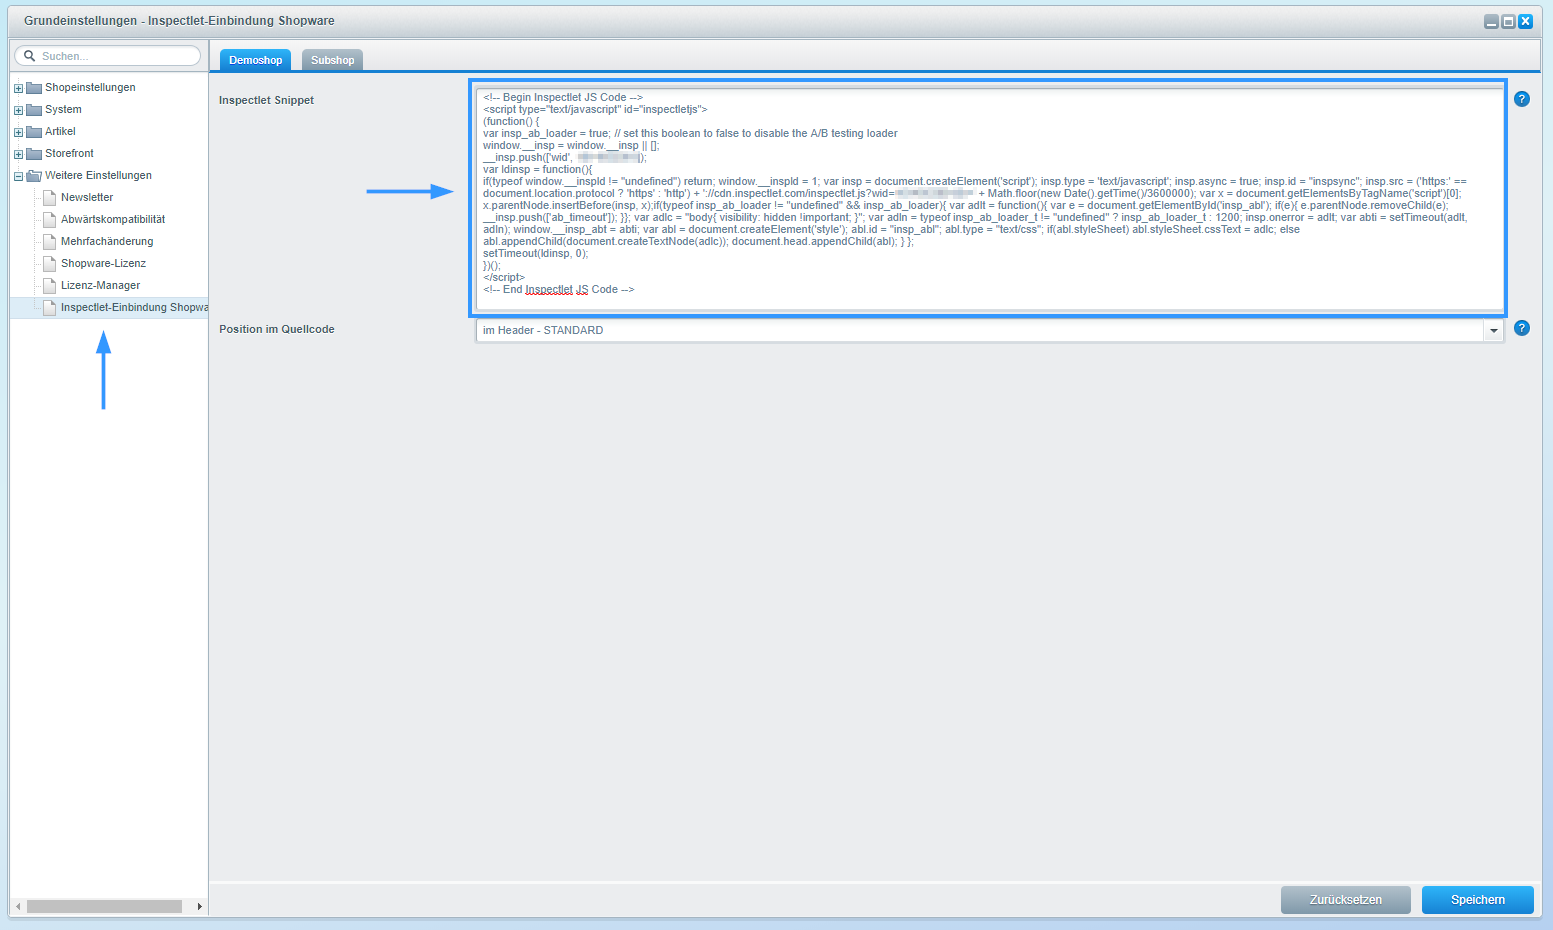1553x930 pixels.
Task: Click the Newsletter document icon
Action: 49,197
